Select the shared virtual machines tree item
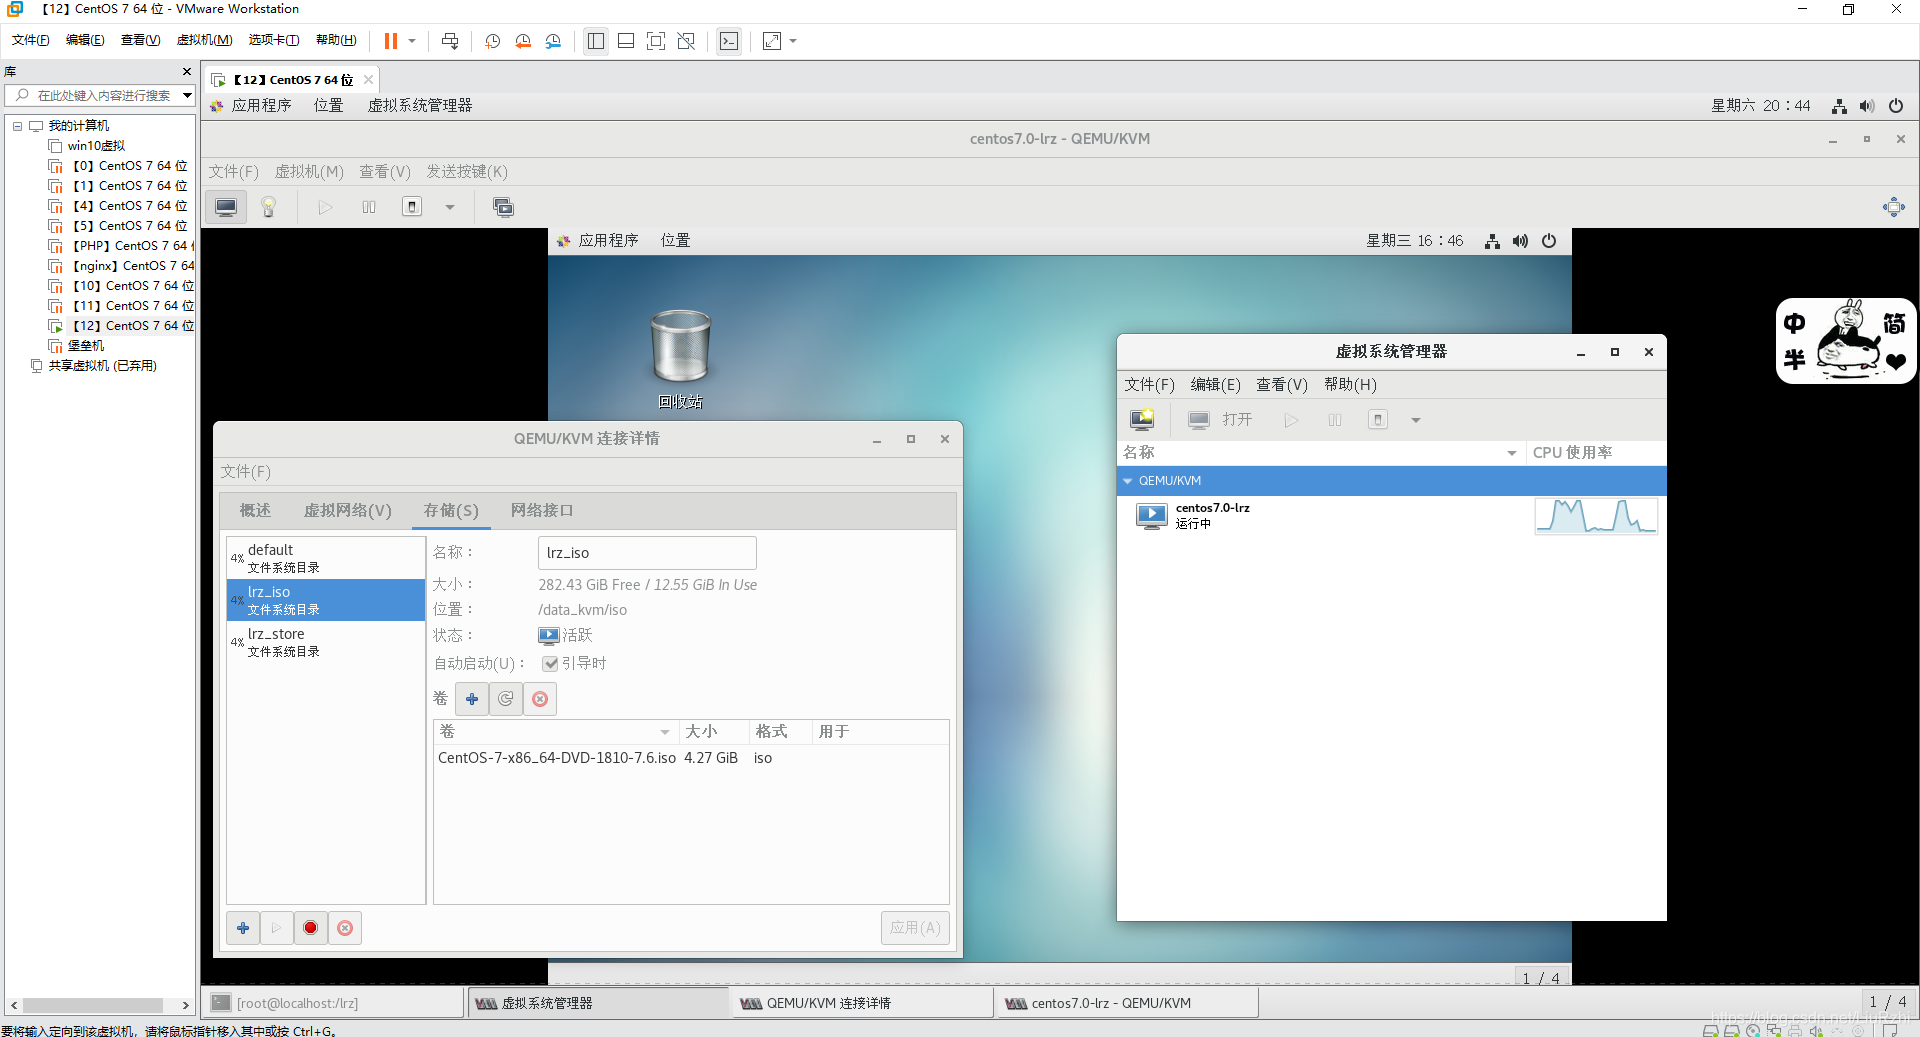1920x1037 pixels. [x=94, y=366]
